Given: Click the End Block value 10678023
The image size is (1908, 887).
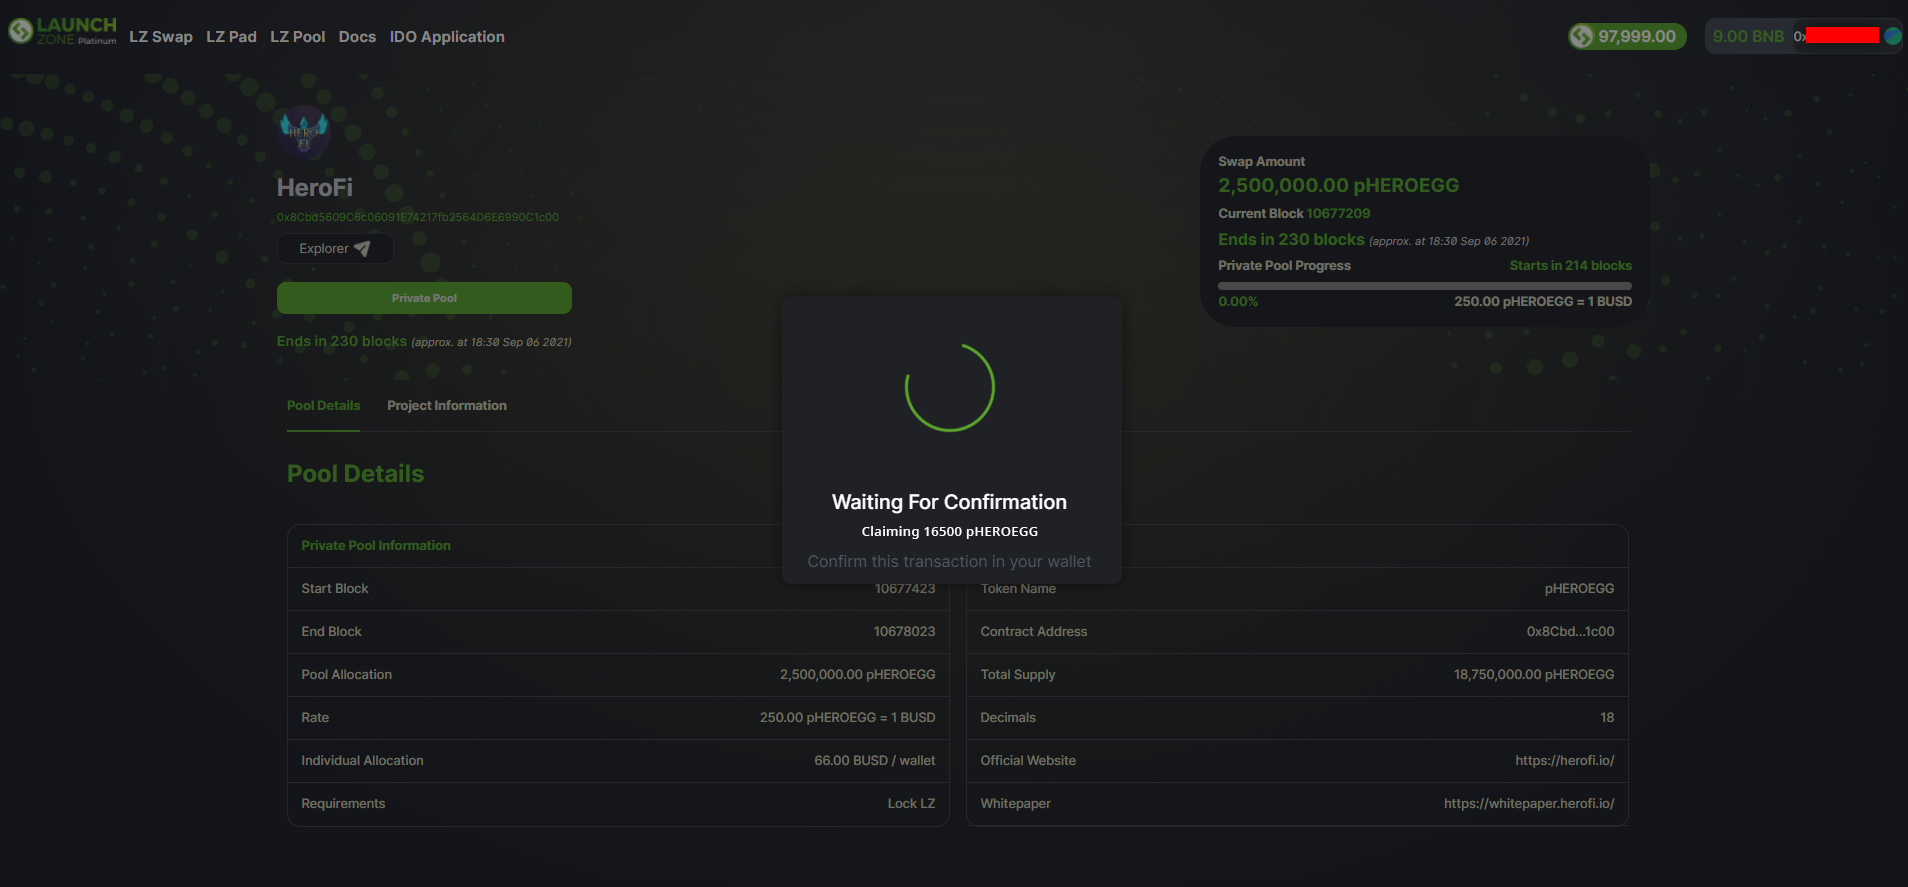Looking at the screenshot, I should point(904,632).
